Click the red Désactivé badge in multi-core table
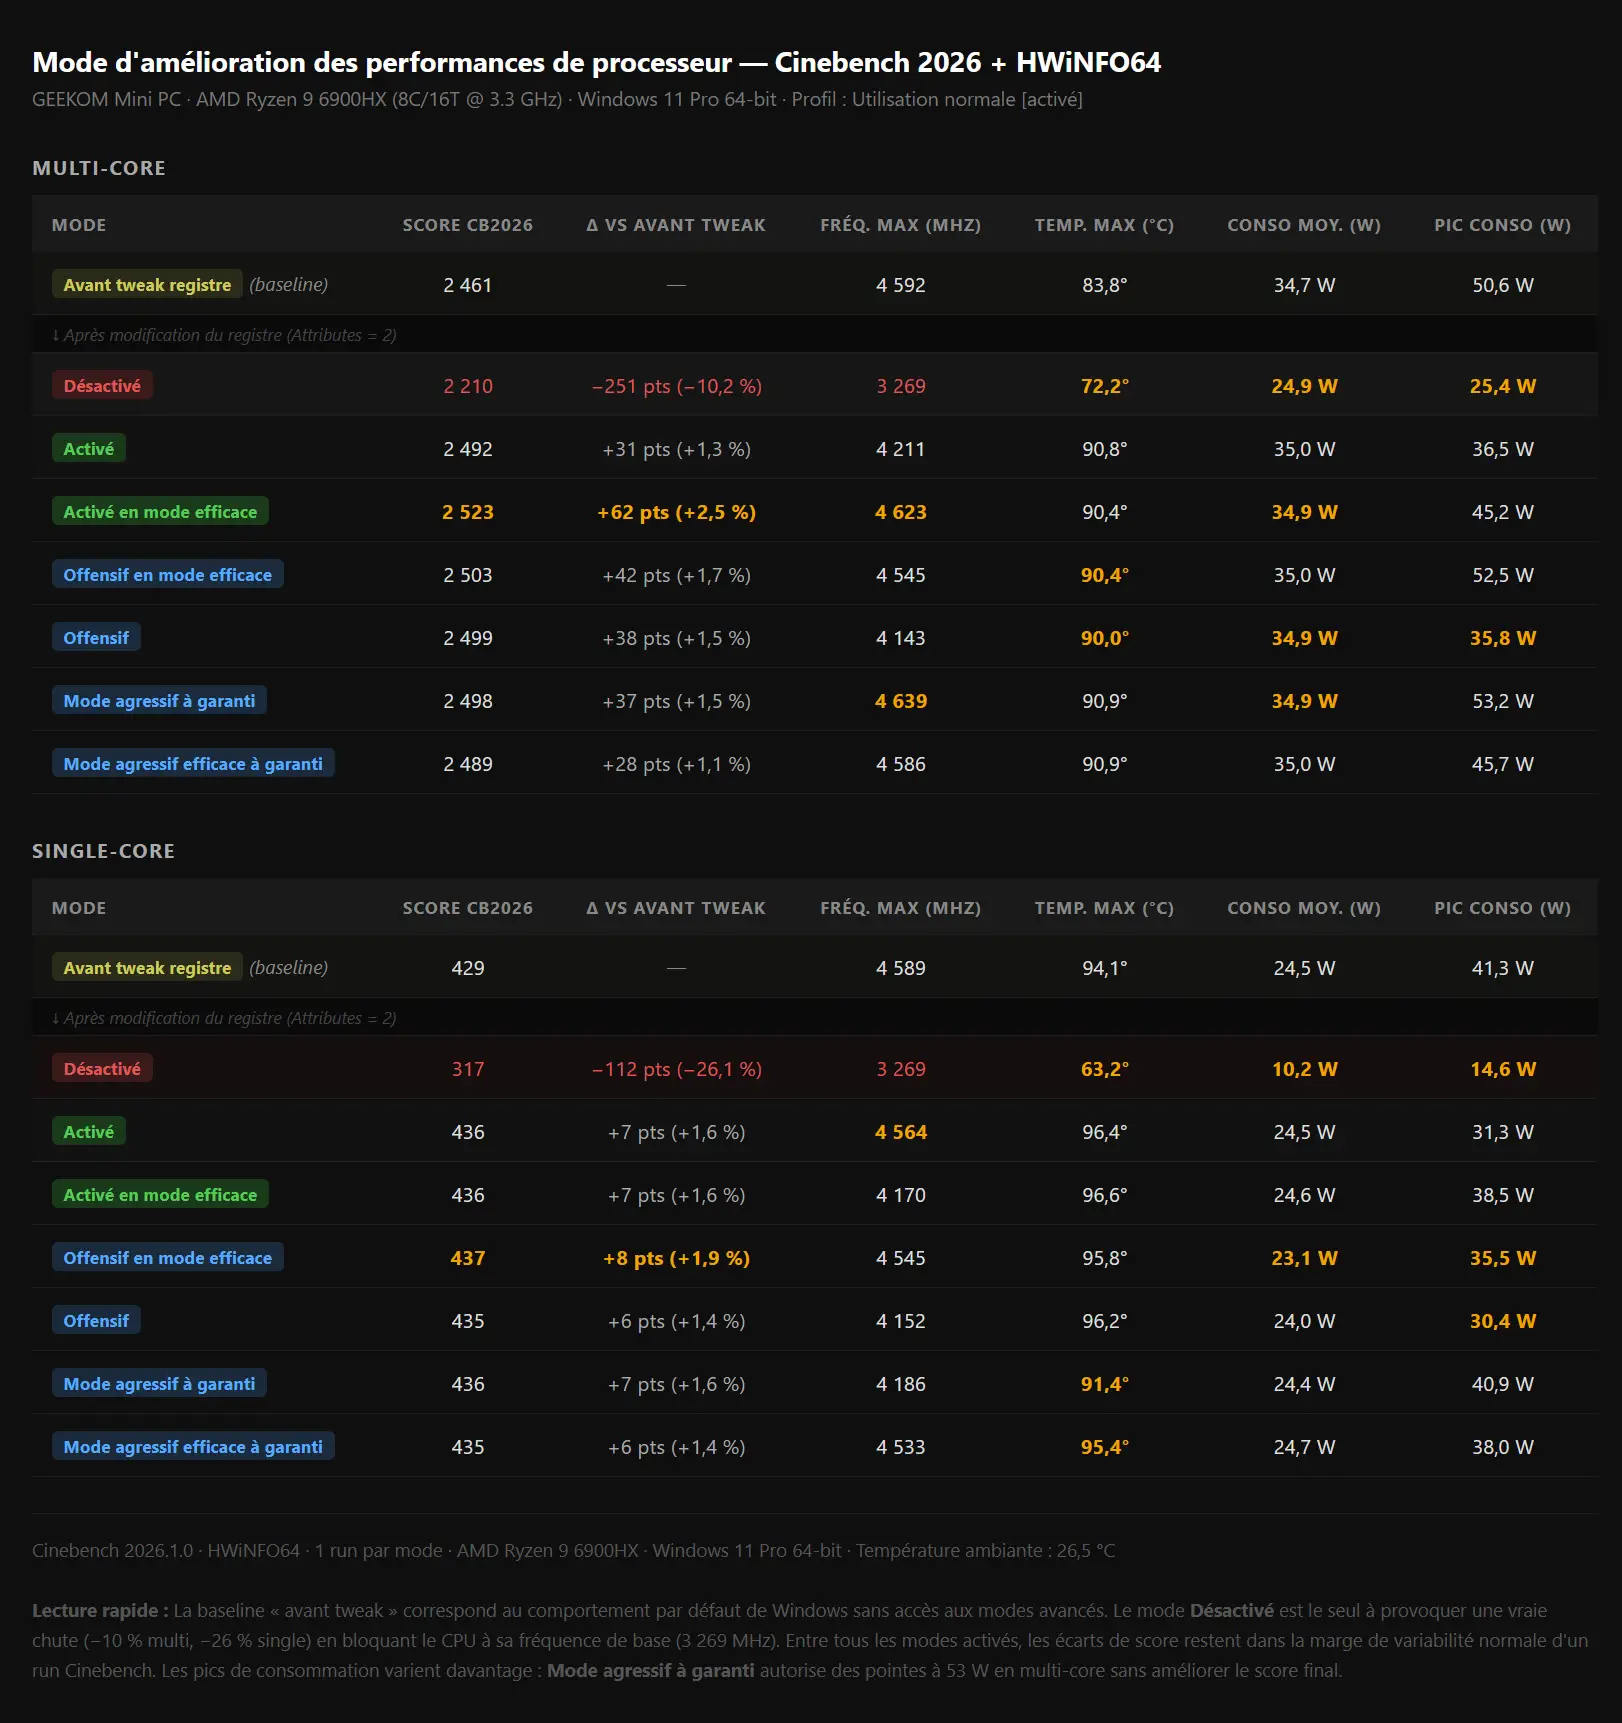 102,386
